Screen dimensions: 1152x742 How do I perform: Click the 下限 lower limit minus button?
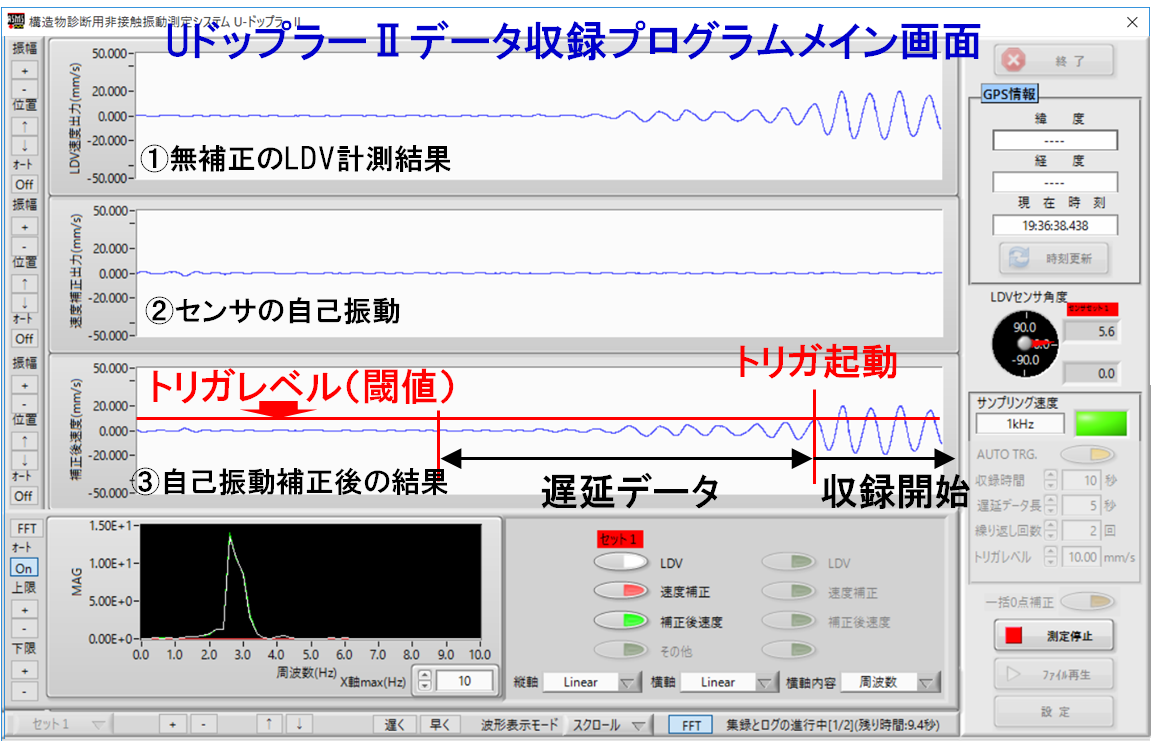coord(24,691)
